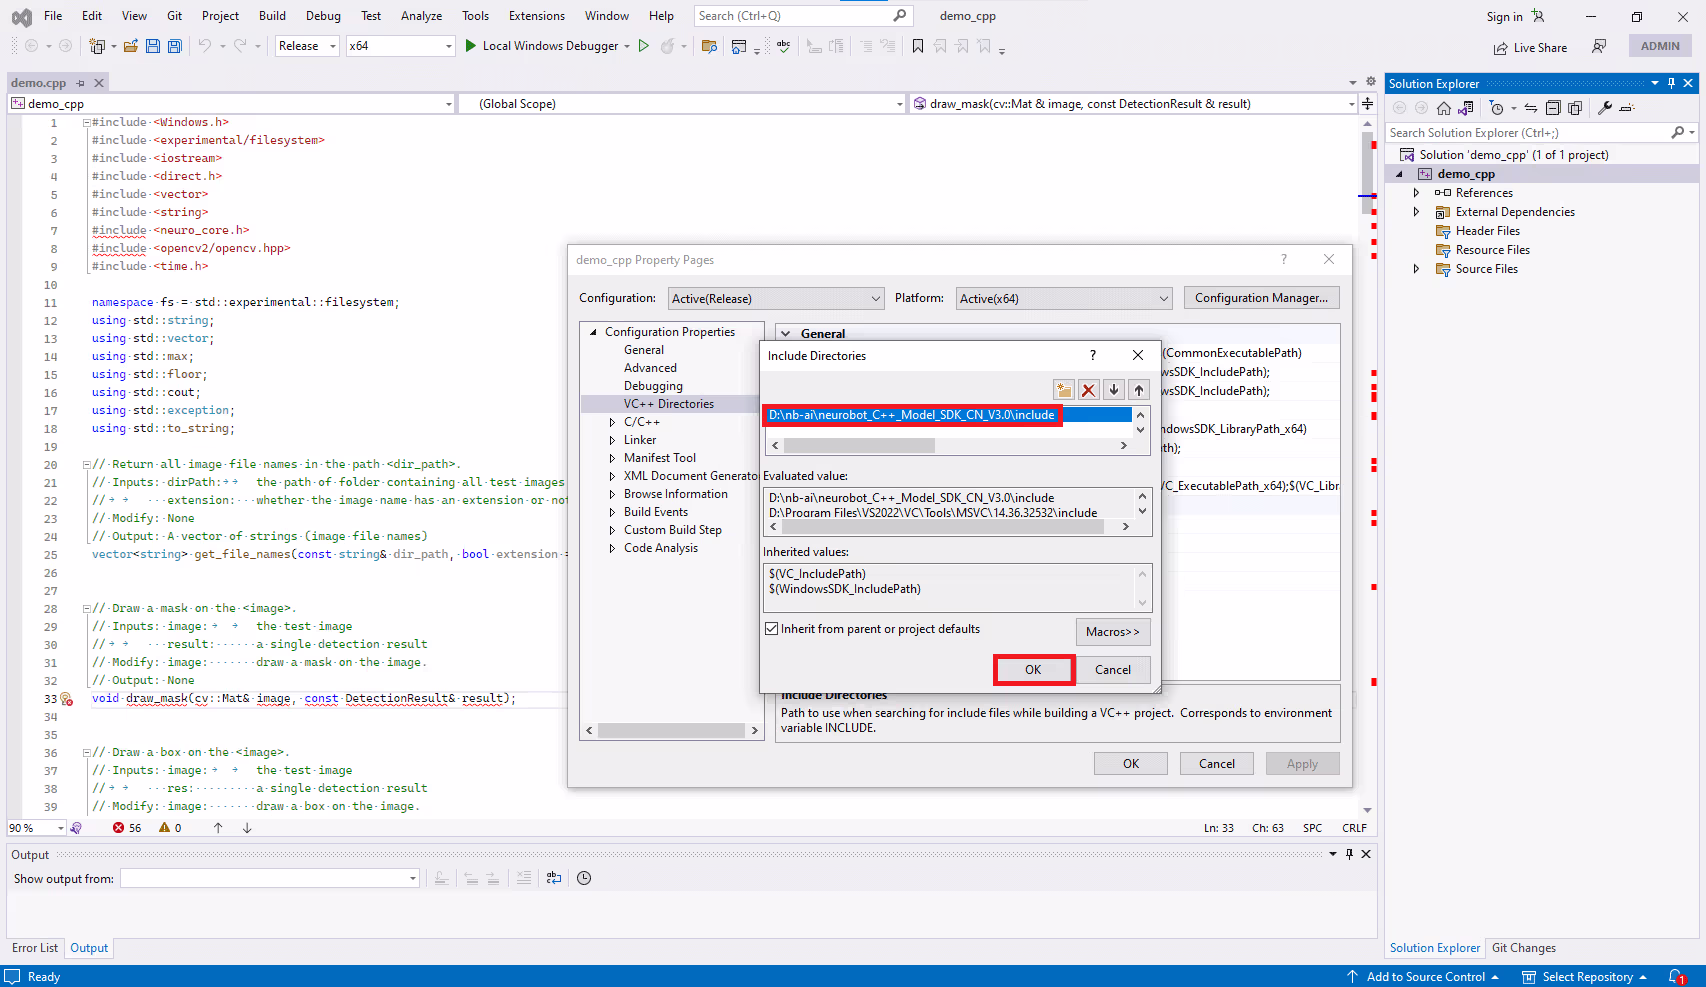
Task: Select Build Events in the property tree
Action: click(x=656, y=512)
